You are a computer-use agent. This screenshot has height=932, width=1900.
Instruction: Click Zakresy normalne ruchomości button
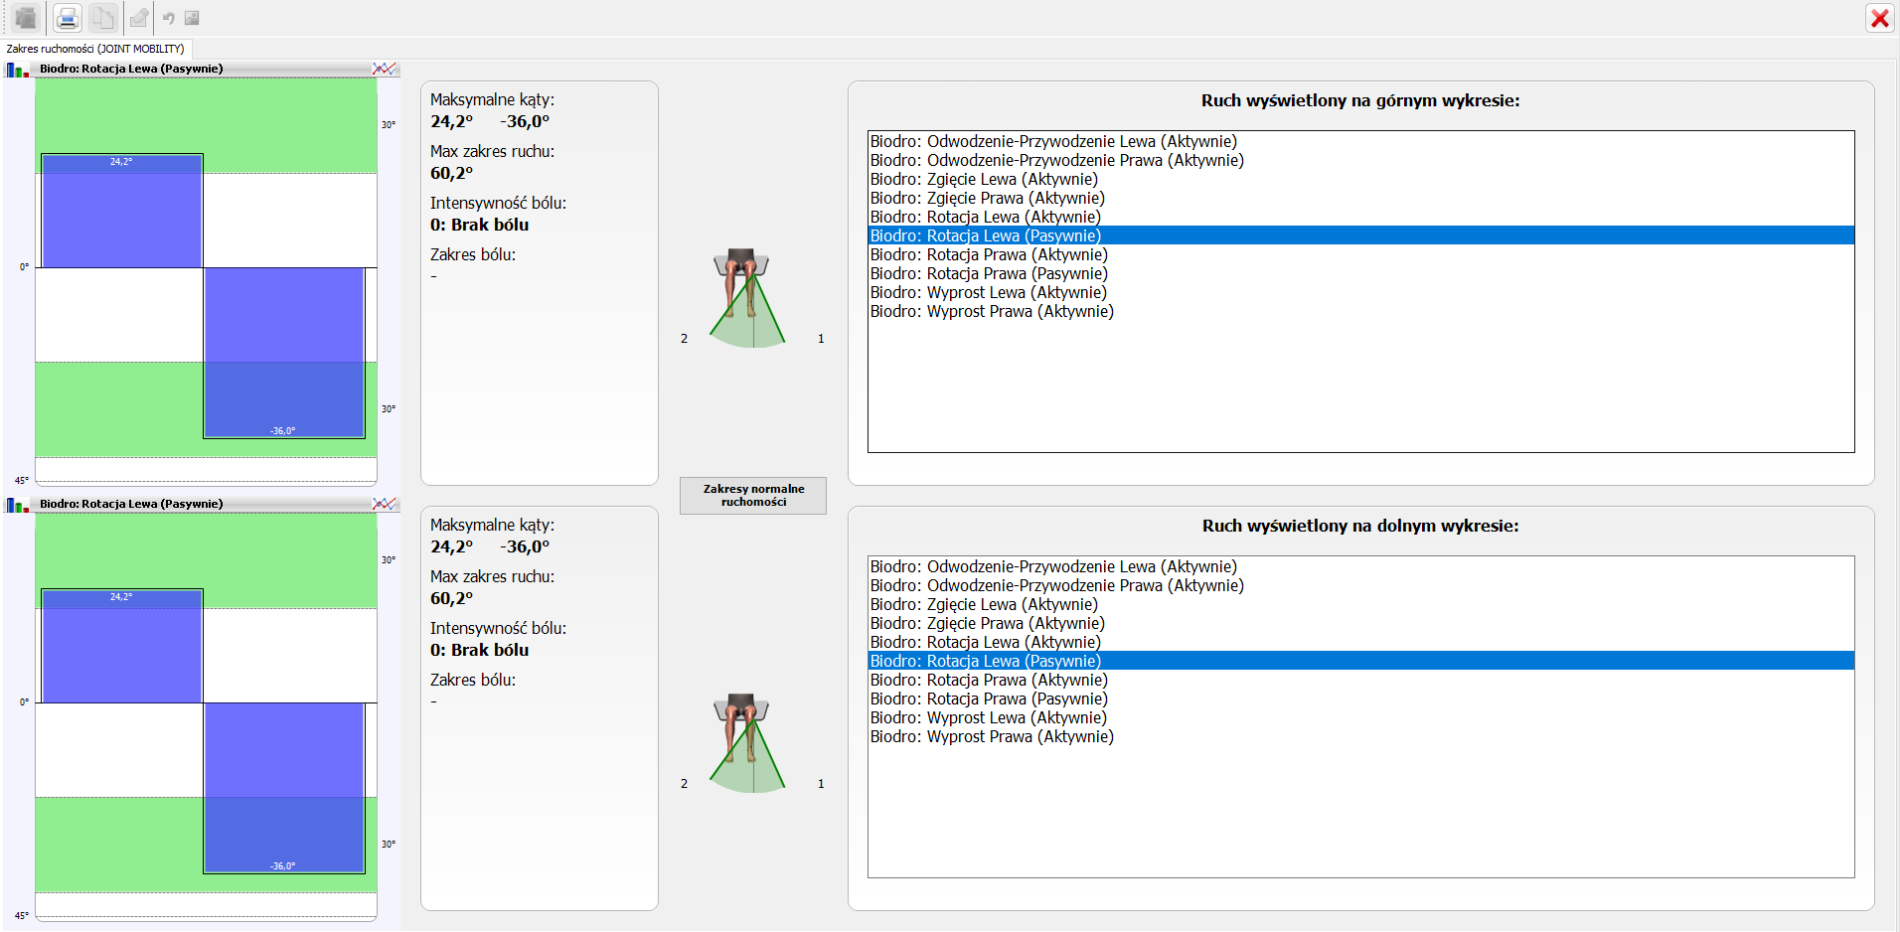tap(753, 495)
